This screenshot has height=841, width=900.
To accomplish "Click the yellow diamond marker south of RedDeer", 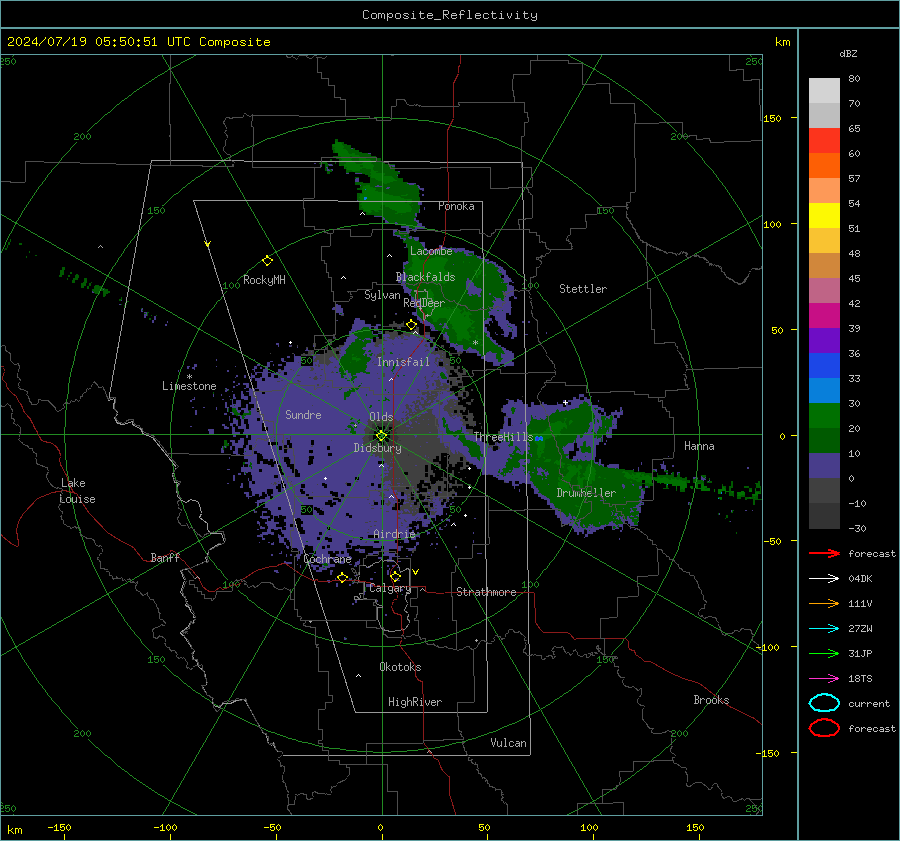I will pyautogui.click(x=411, y=325).
